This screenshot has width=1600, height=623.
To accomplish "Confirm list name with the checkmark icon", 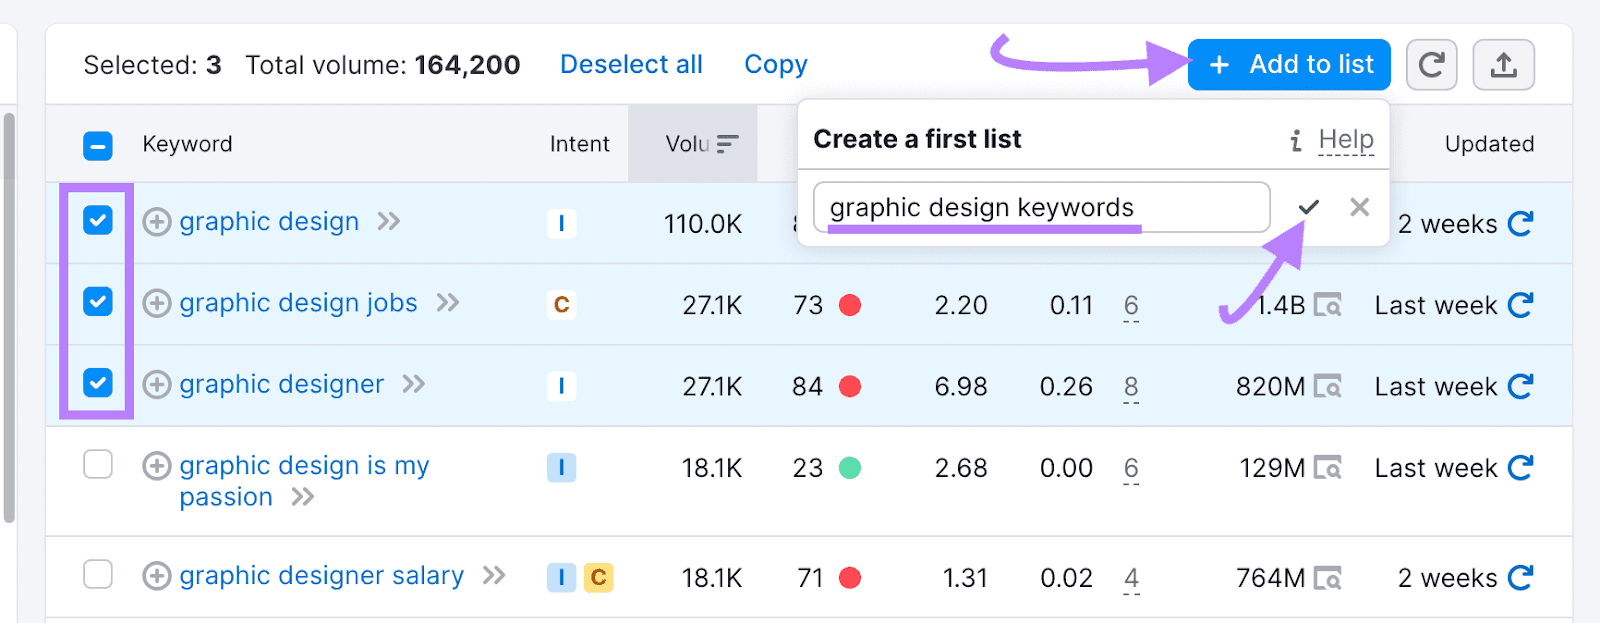I will pos(1309,207).
